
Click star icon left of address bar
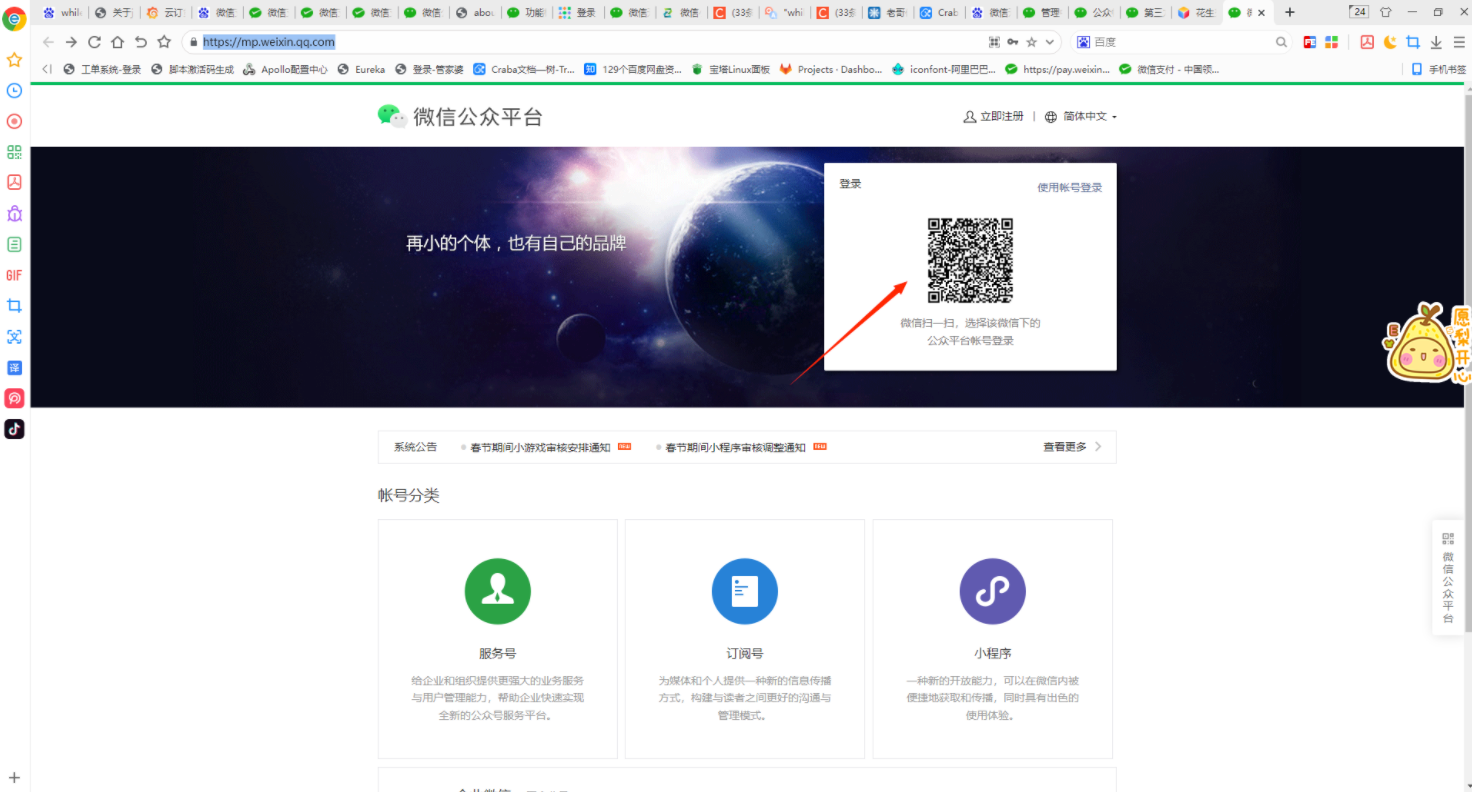[x=164, y=42]
